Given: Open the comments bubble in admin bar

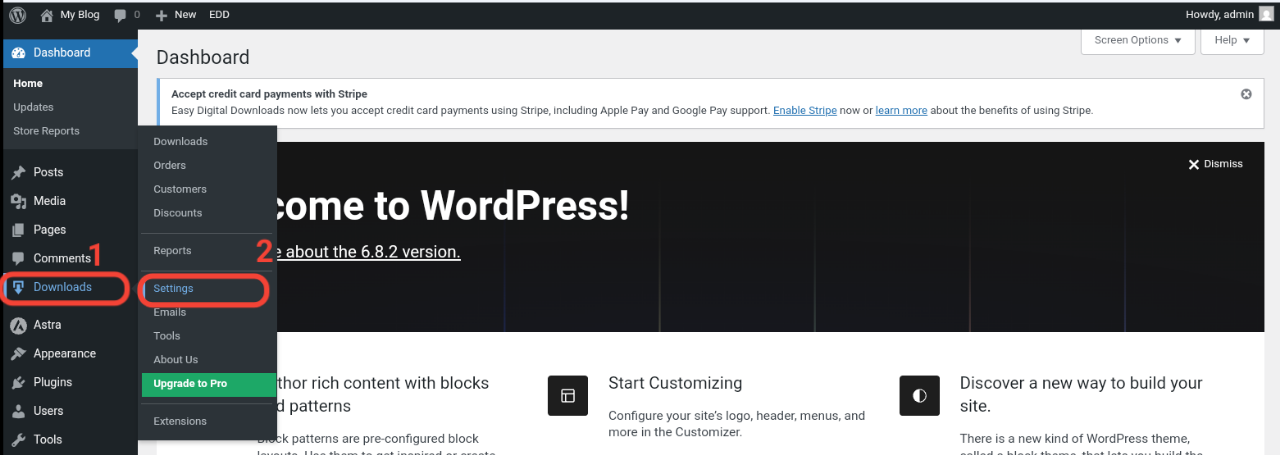Looking at the screenshot, I should pos(120,16).
